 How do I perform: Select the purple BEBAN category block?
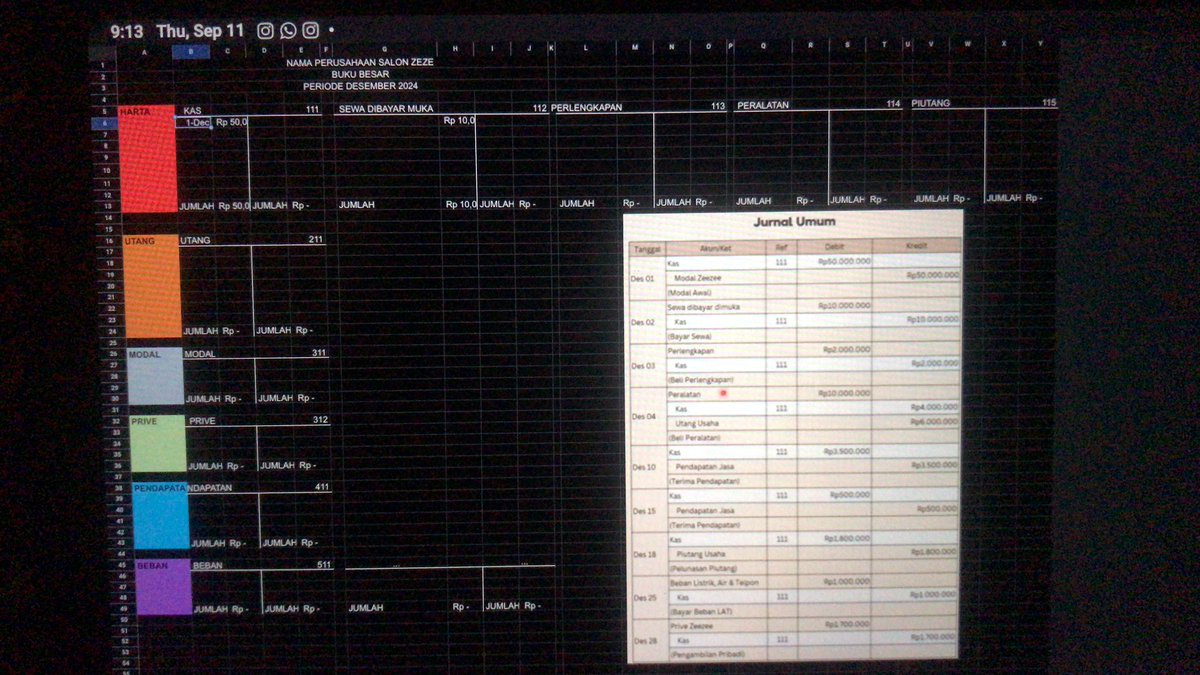[163, 588]
